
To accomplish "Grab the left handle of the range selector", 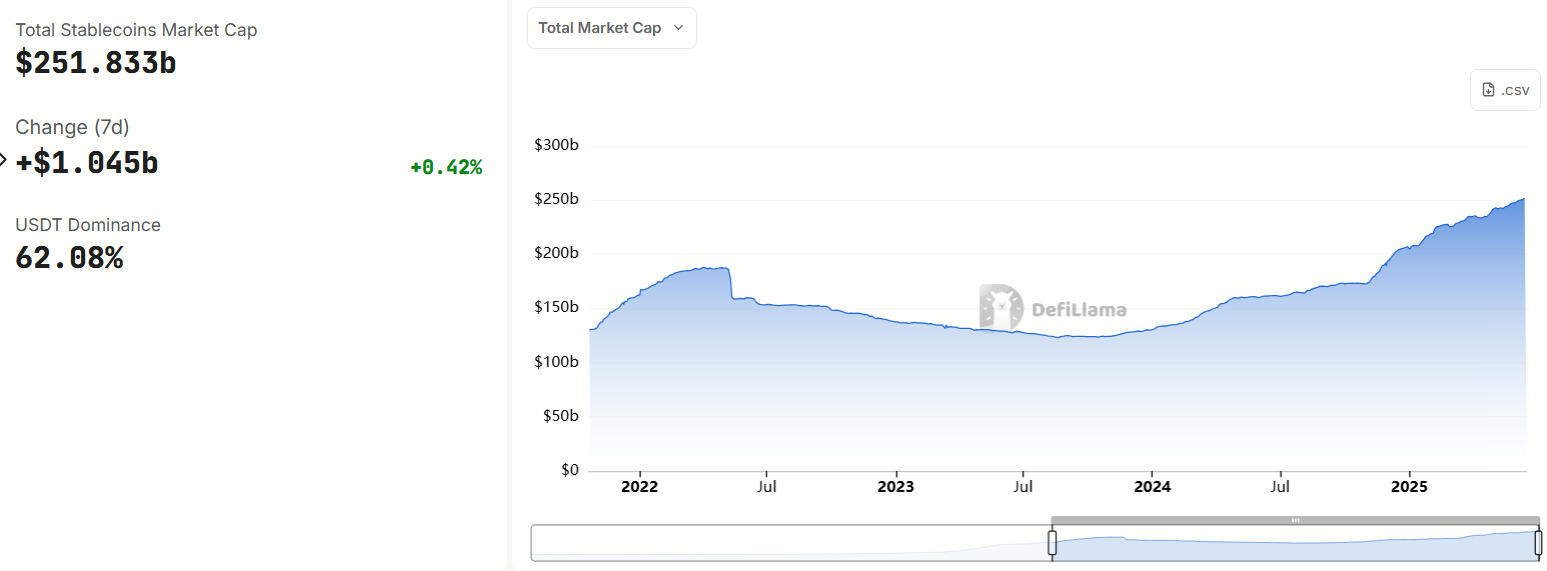I will click(1052, 543).
